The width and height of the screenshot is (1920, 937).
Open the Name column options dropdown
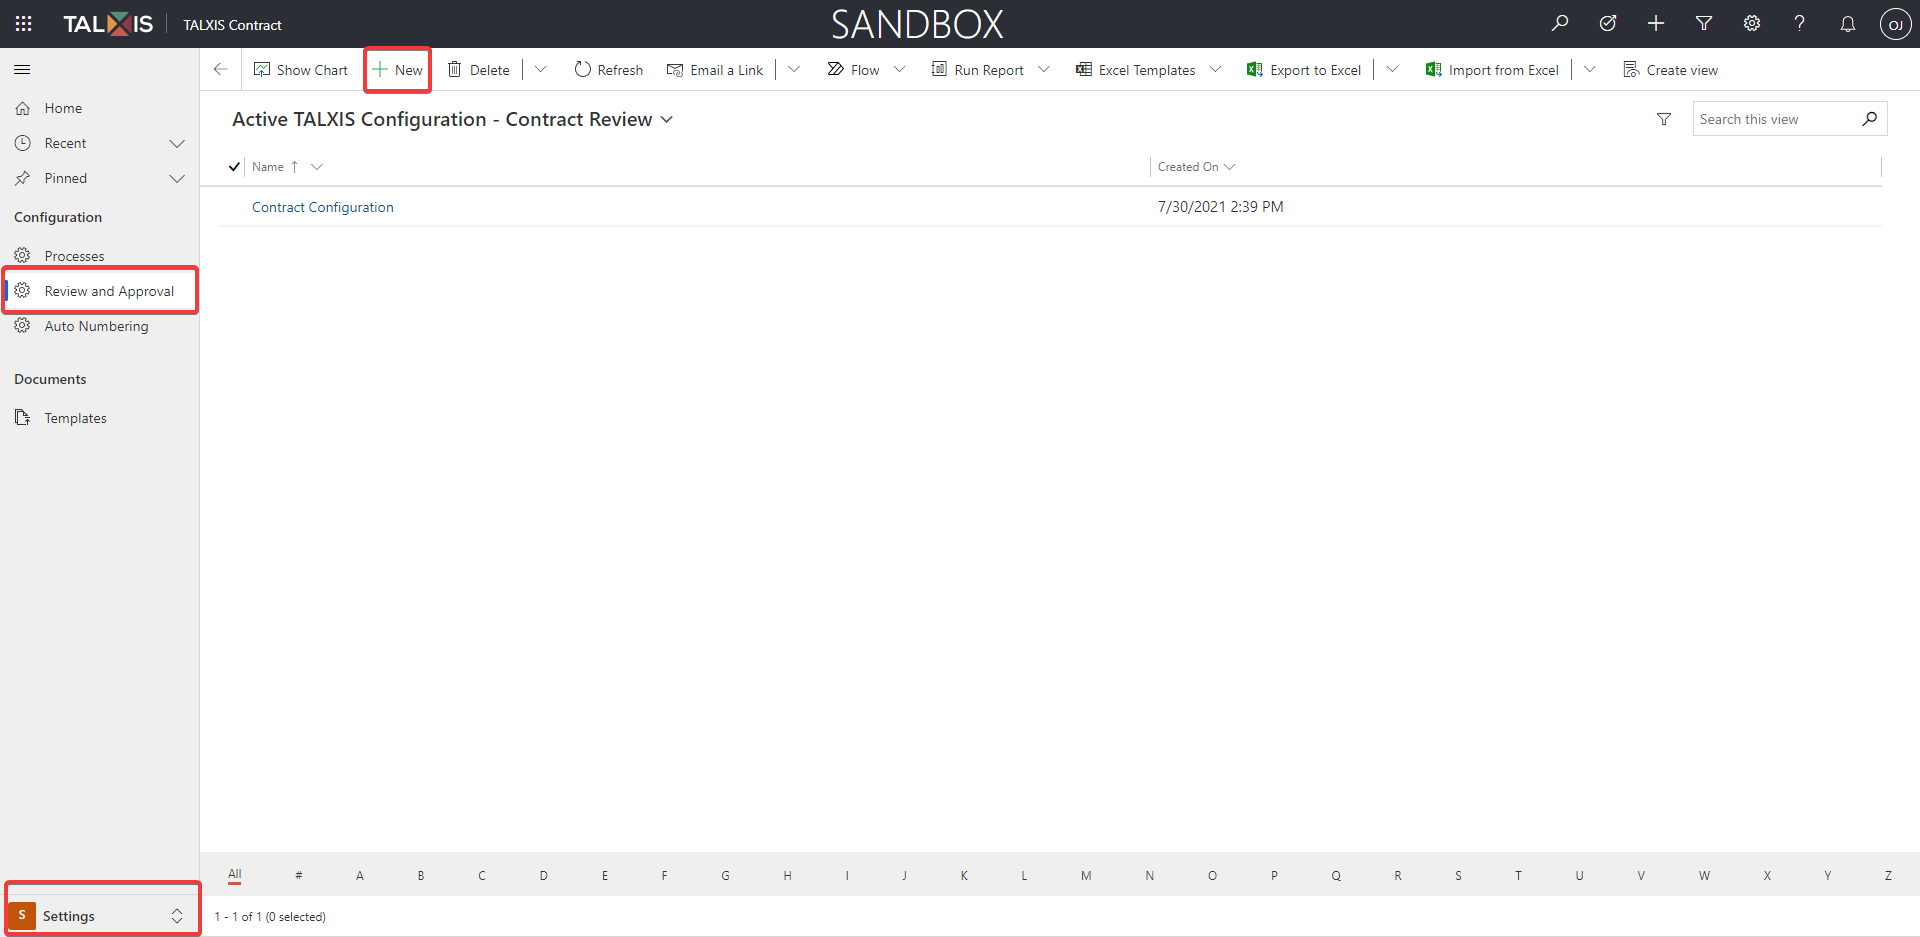coord(317,167)
